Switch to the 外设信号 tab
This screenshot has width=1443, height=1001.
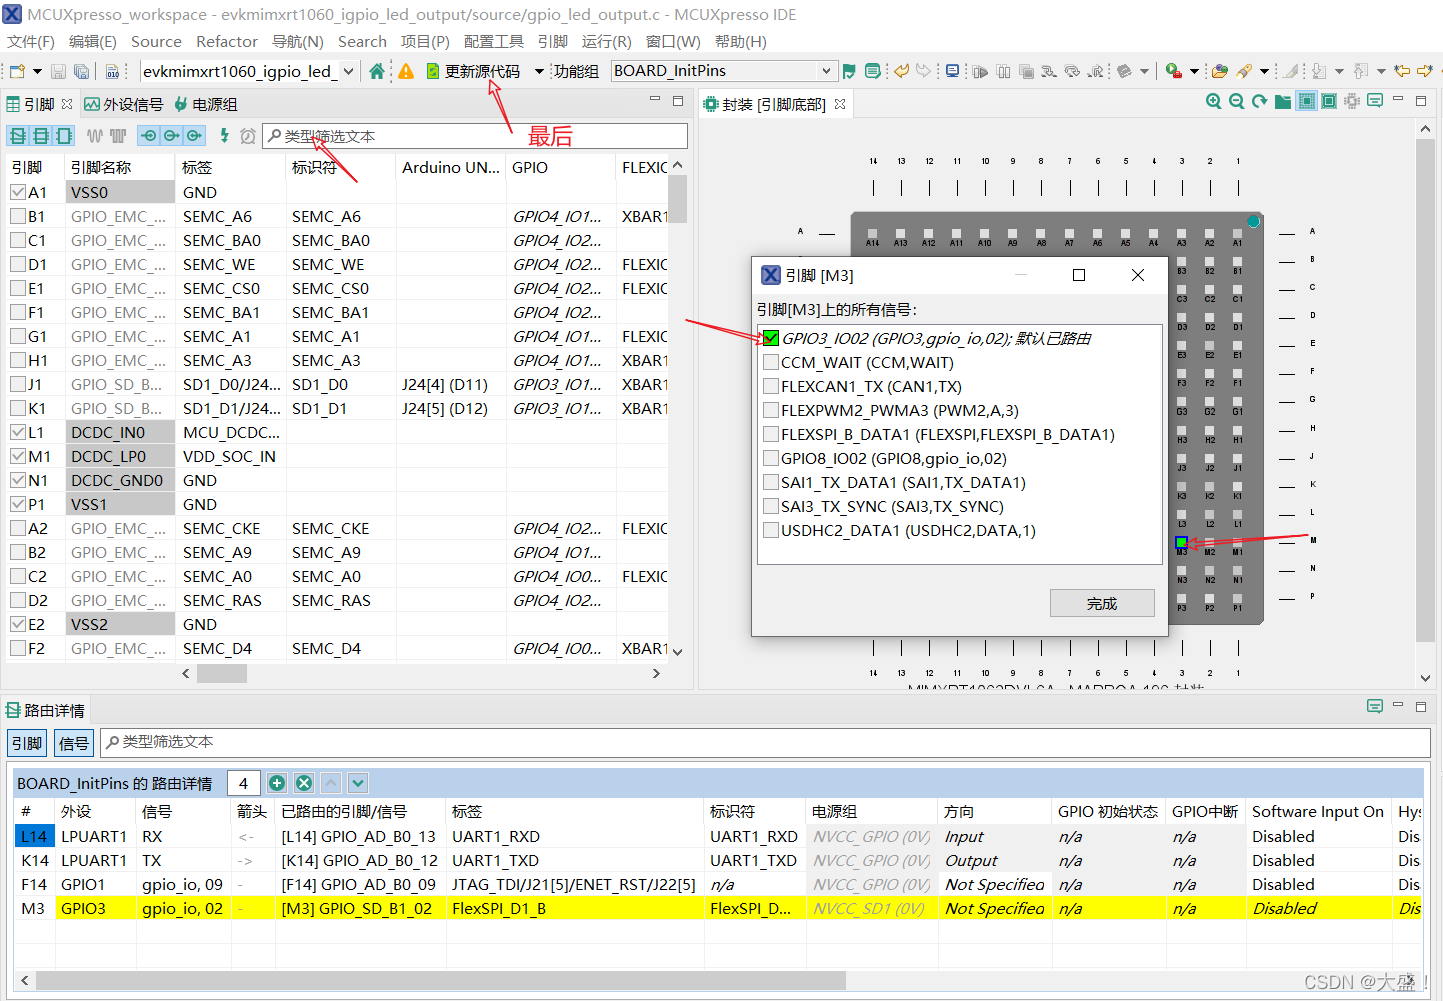point(124,104)
